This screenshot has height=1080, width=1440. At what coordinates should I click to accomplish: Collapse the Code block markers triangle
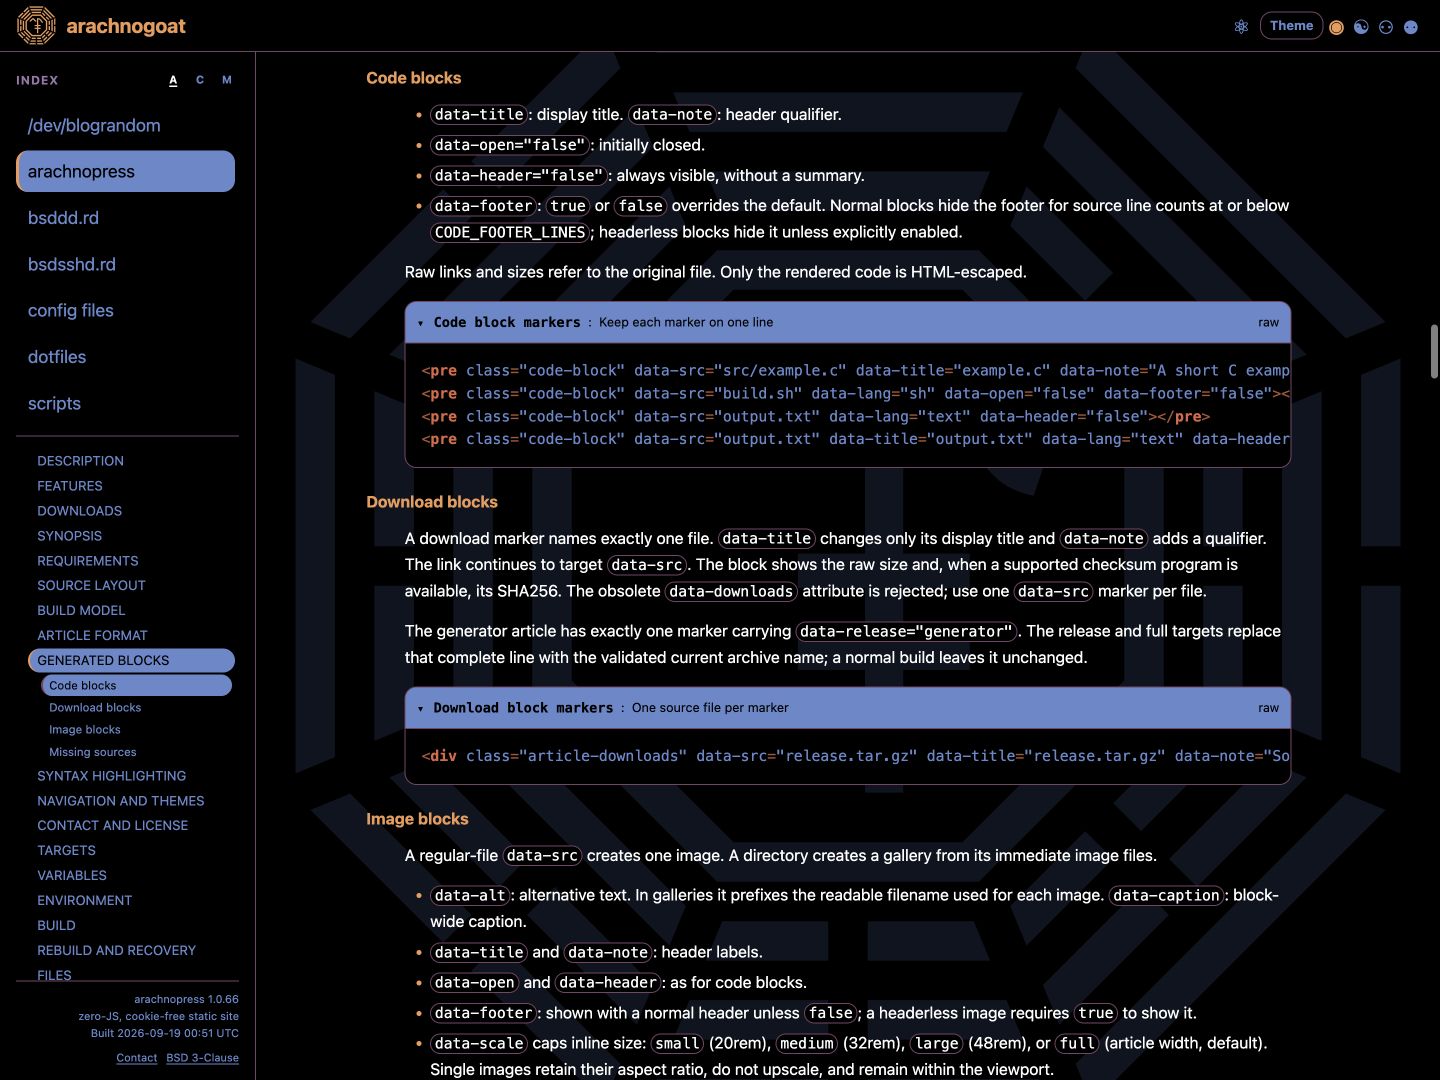[x=420, y=323]
